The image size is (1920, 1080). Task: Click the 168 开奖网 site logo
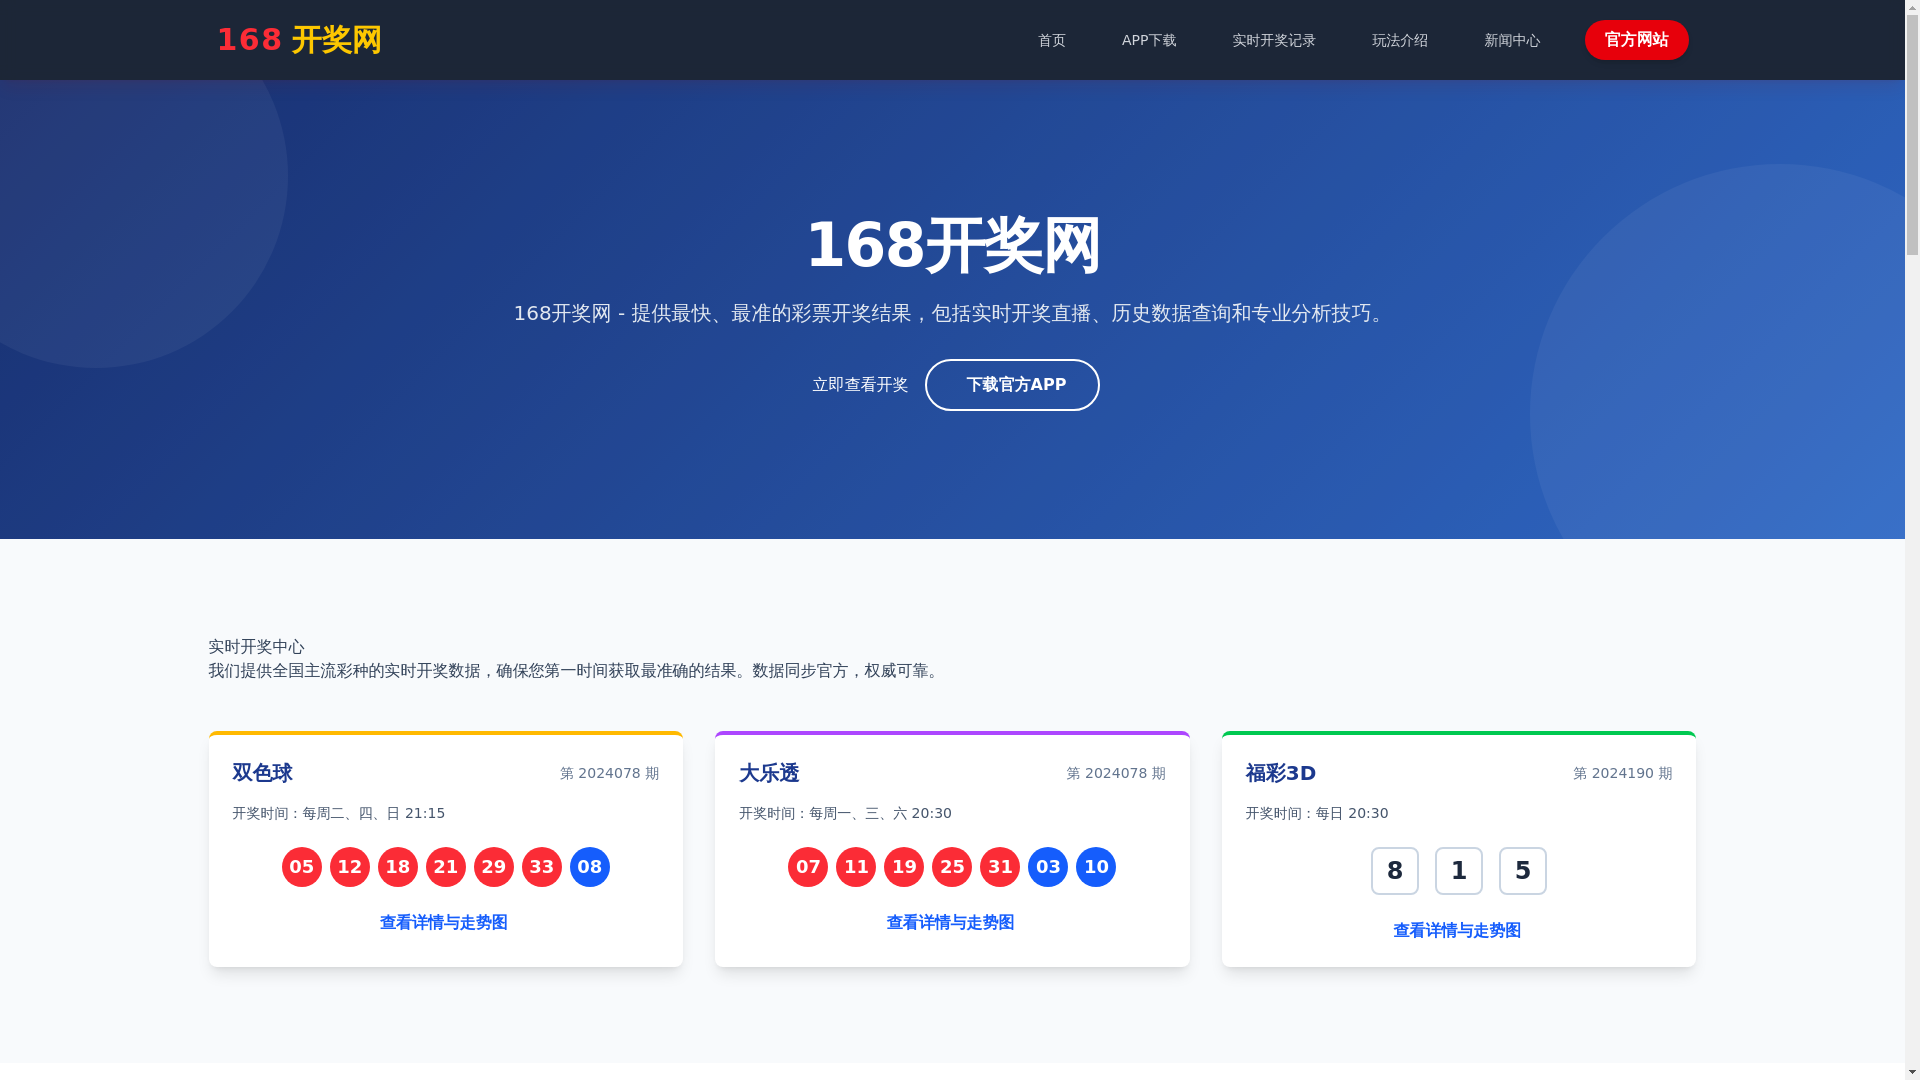click(x=299, y=40)
